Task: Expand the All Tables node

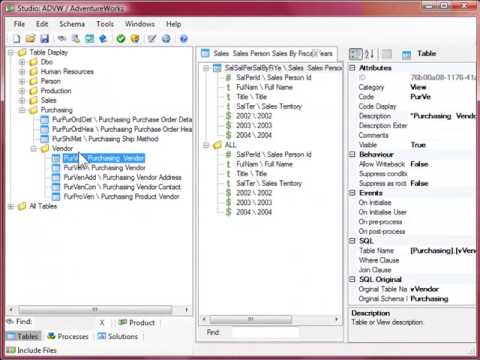Action: point(11,206)
